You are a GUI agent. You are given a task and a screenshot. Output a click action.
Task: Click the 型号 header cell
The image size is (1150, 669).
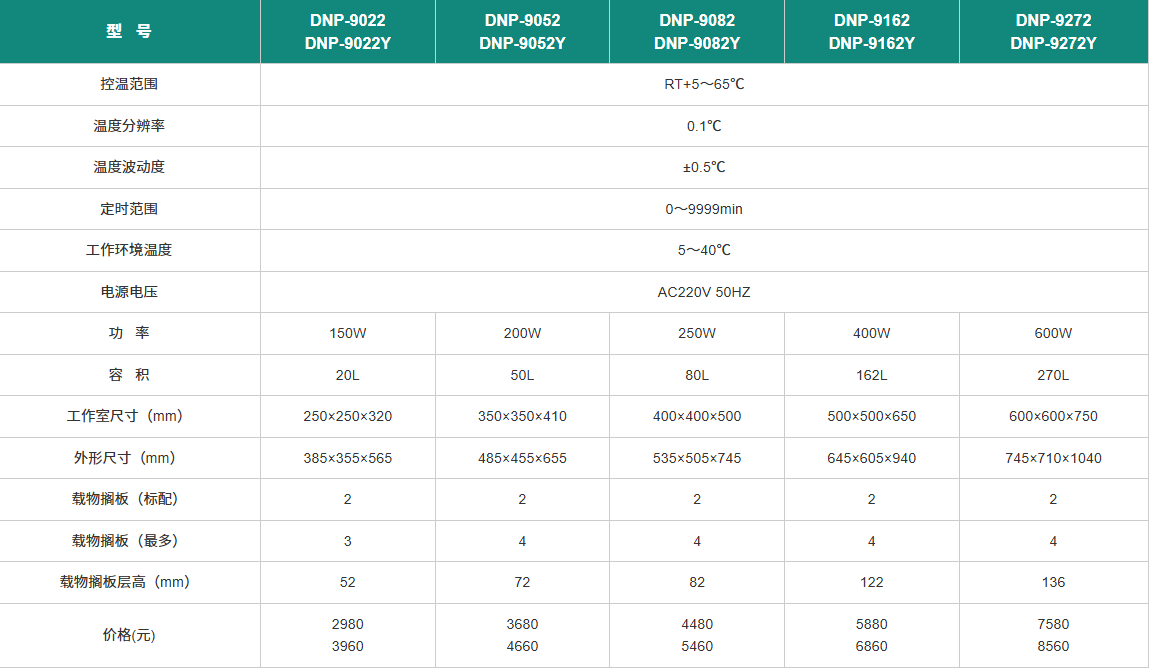(129, 31)
